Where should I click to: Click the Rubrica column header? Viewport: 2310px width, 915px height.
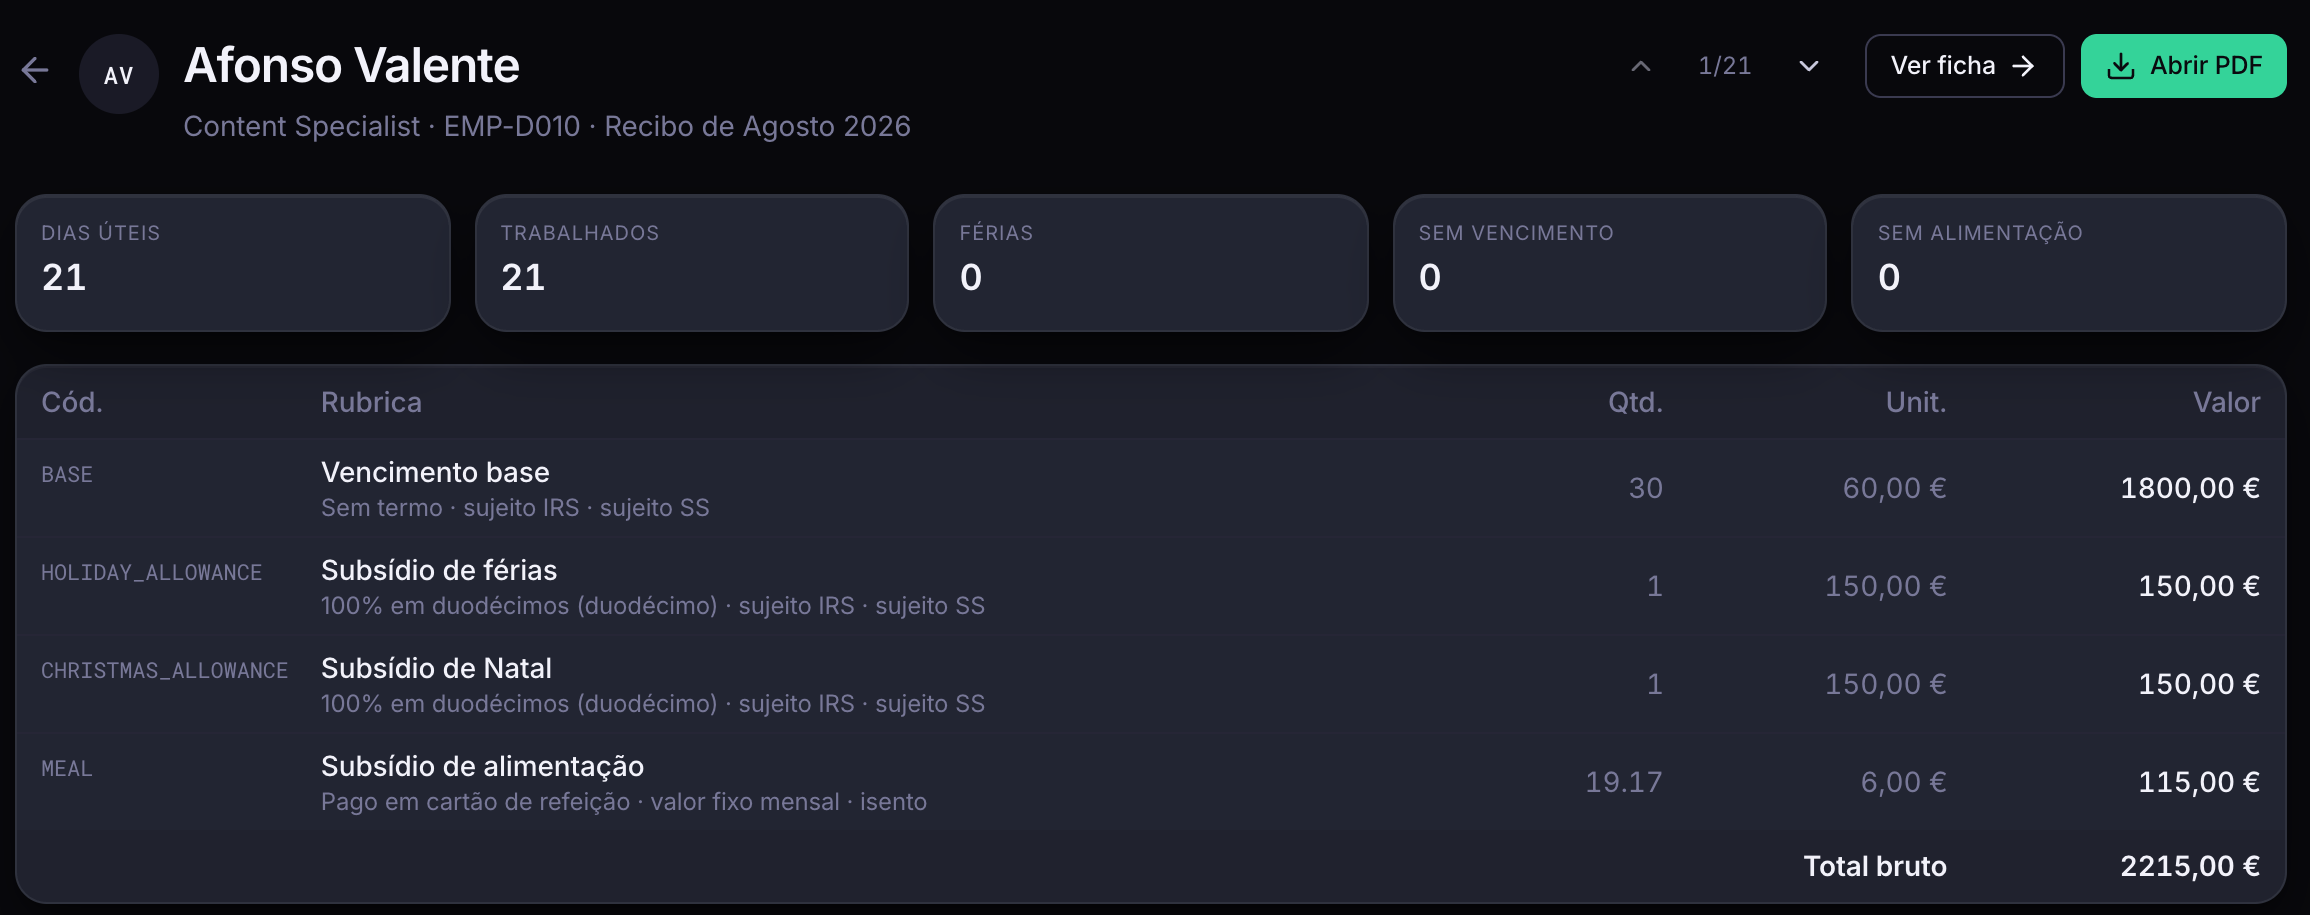click(371, 402)
